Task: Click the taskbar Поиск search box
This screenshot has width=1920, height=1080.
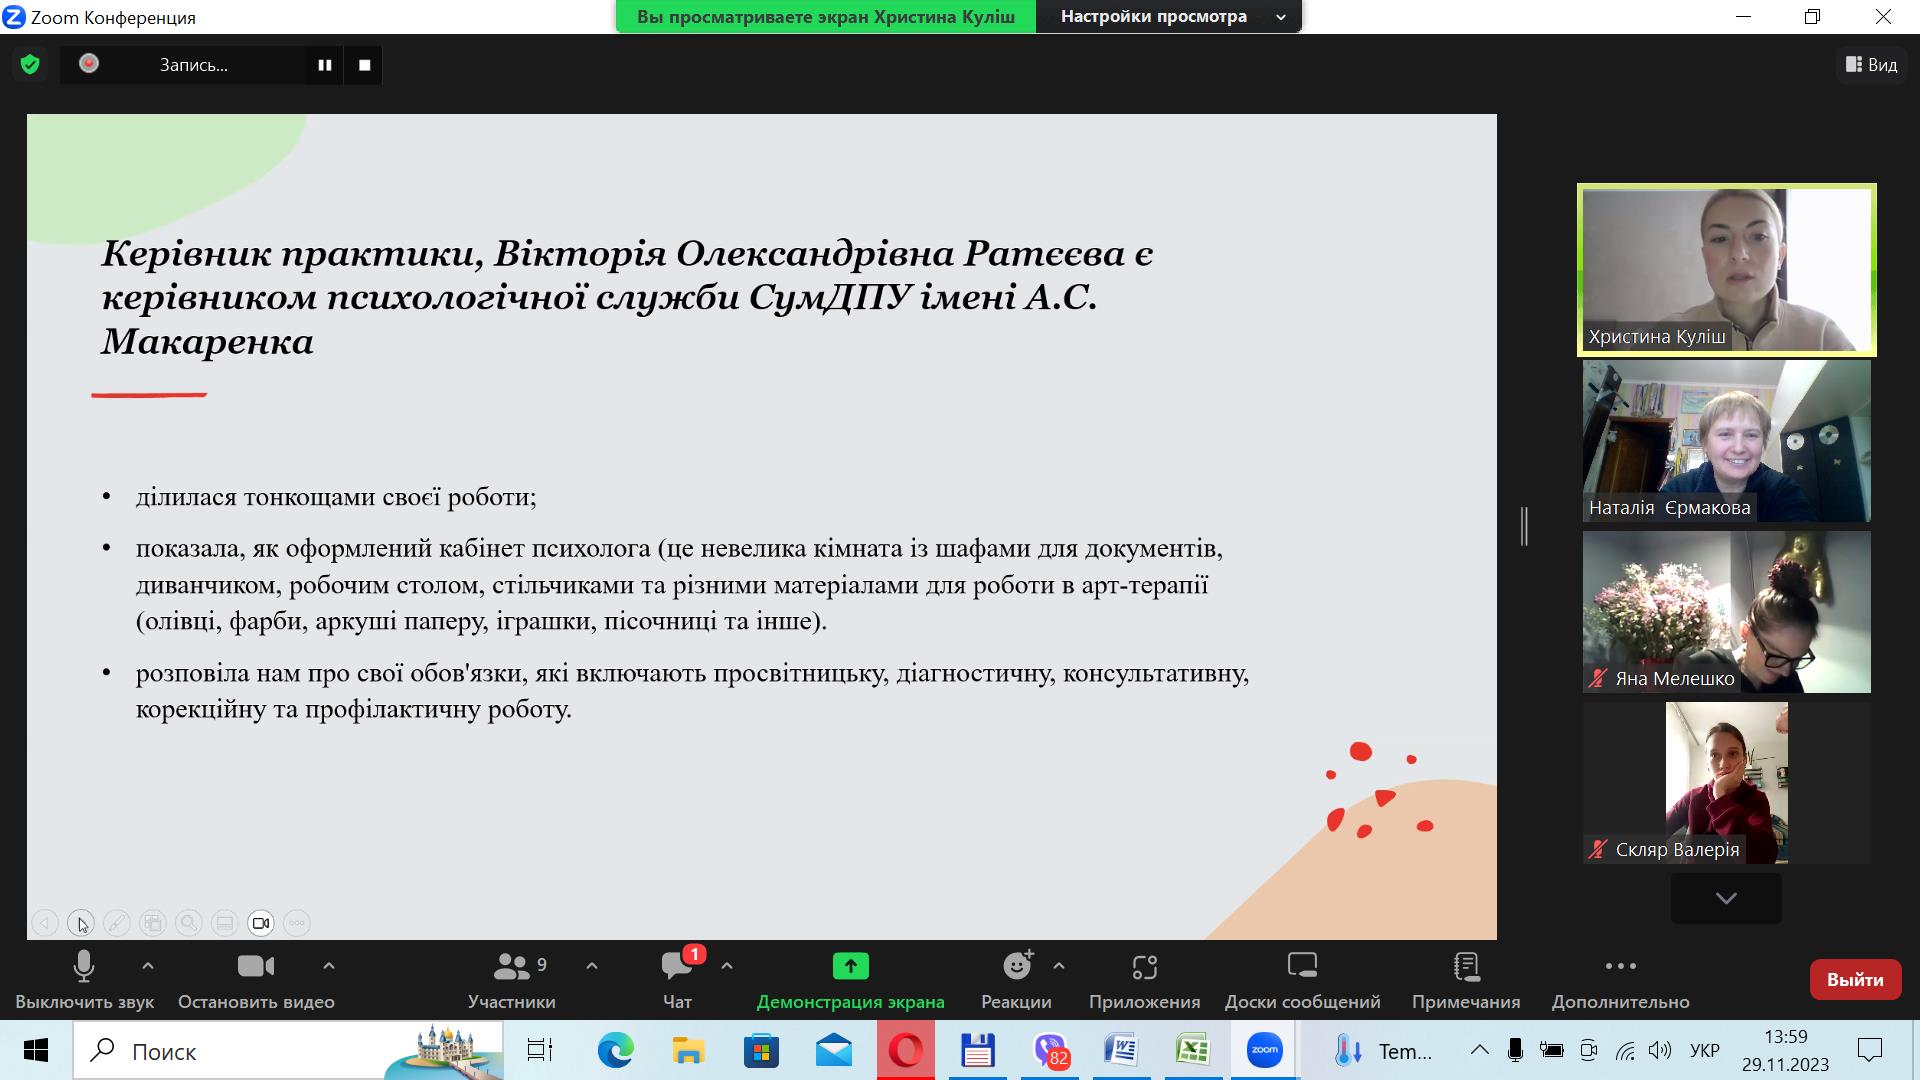Action: [288, 1051]
